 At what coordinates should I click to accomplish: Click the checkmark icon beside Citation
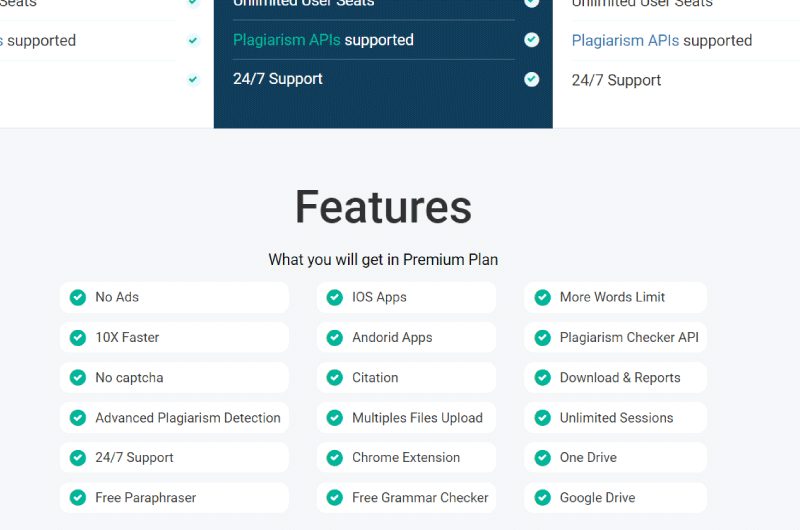pos(335,377)
